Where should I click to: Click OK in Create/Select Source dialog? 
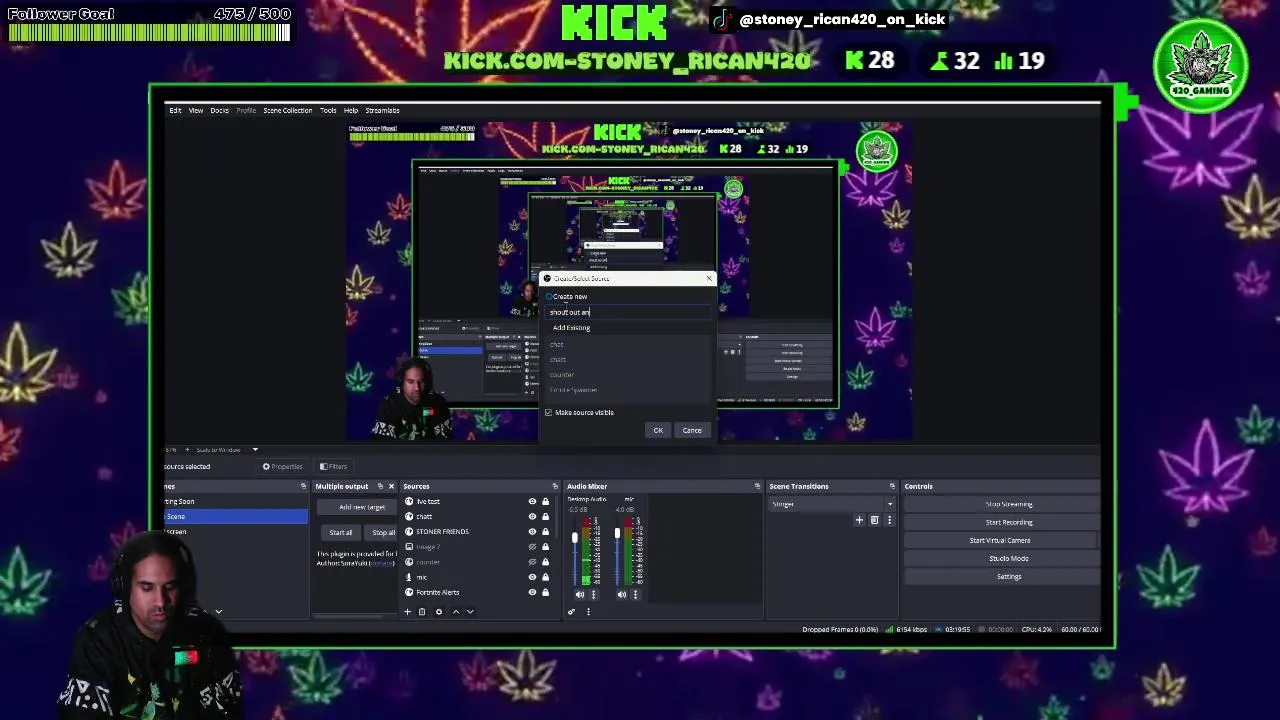[658, 430]
